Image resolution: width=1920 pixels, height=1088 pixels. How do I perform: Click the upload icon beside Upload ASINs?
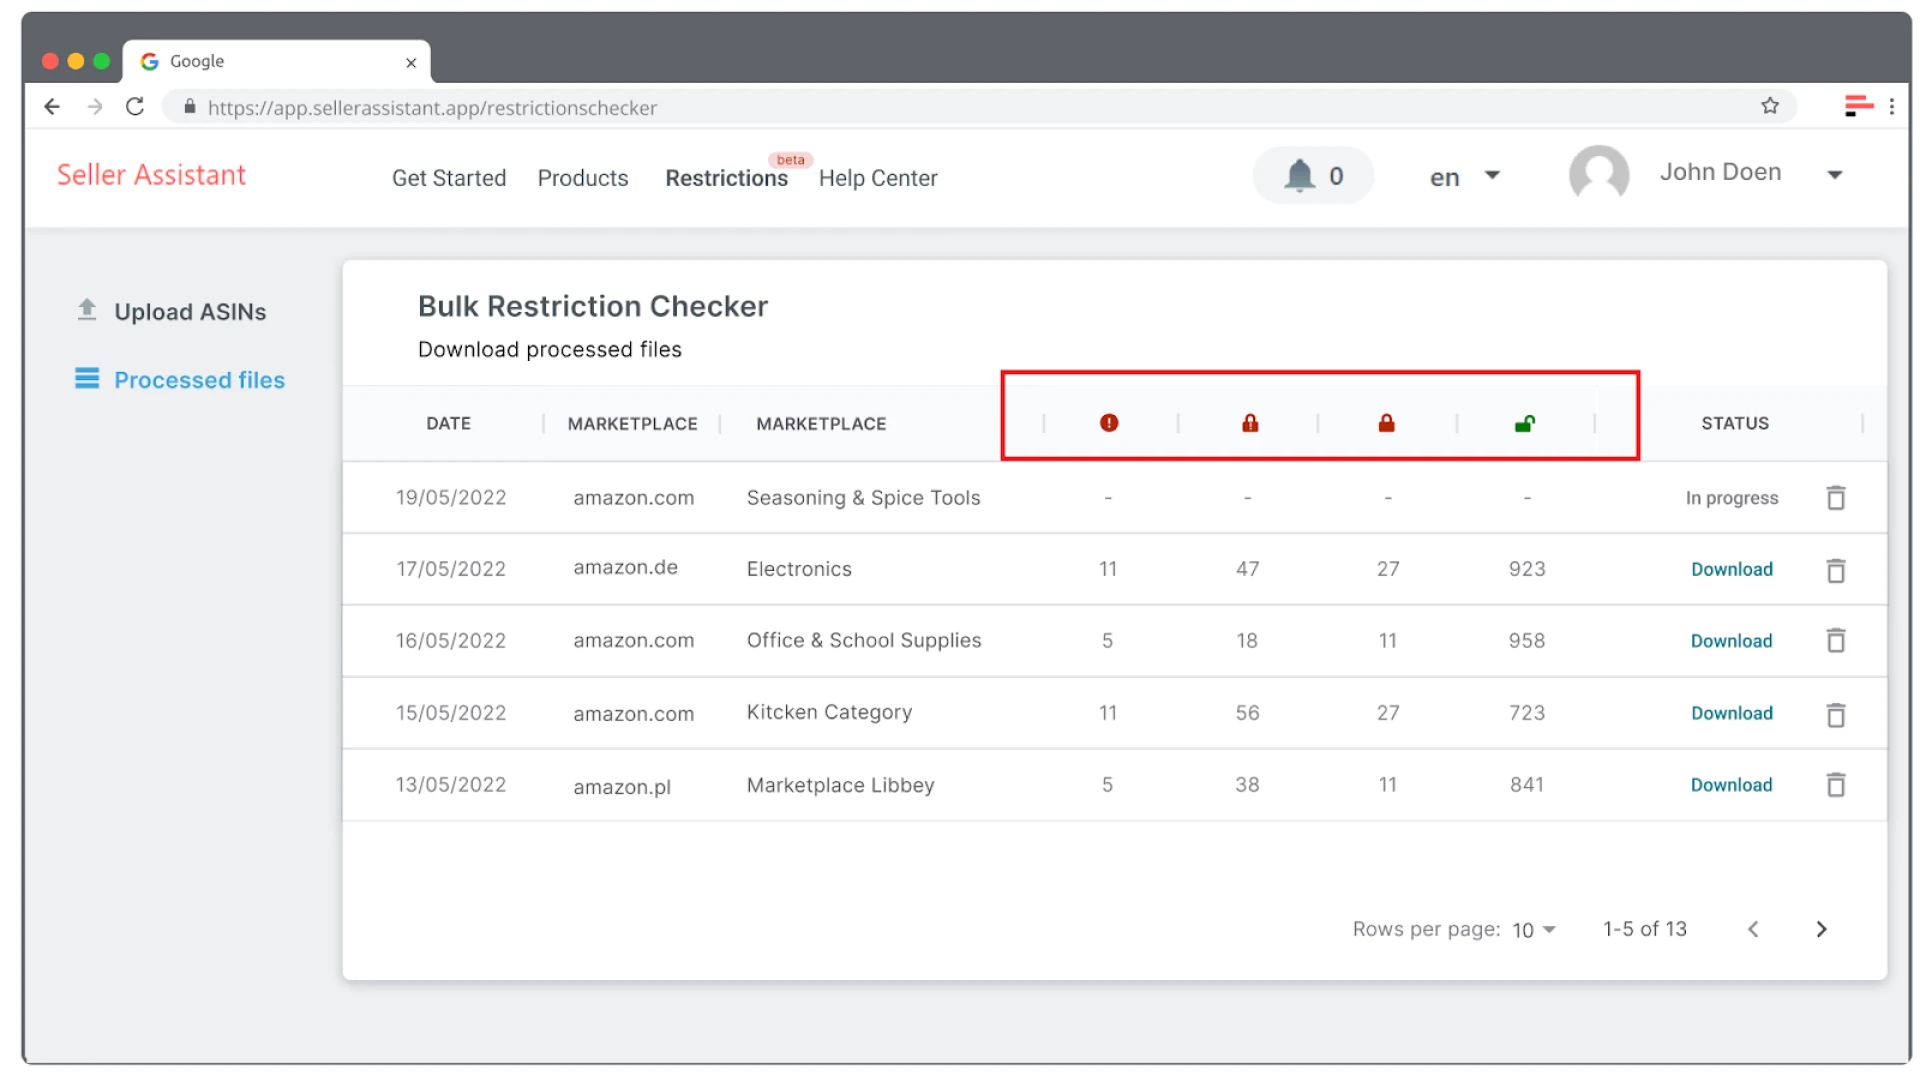coord(87,311)
